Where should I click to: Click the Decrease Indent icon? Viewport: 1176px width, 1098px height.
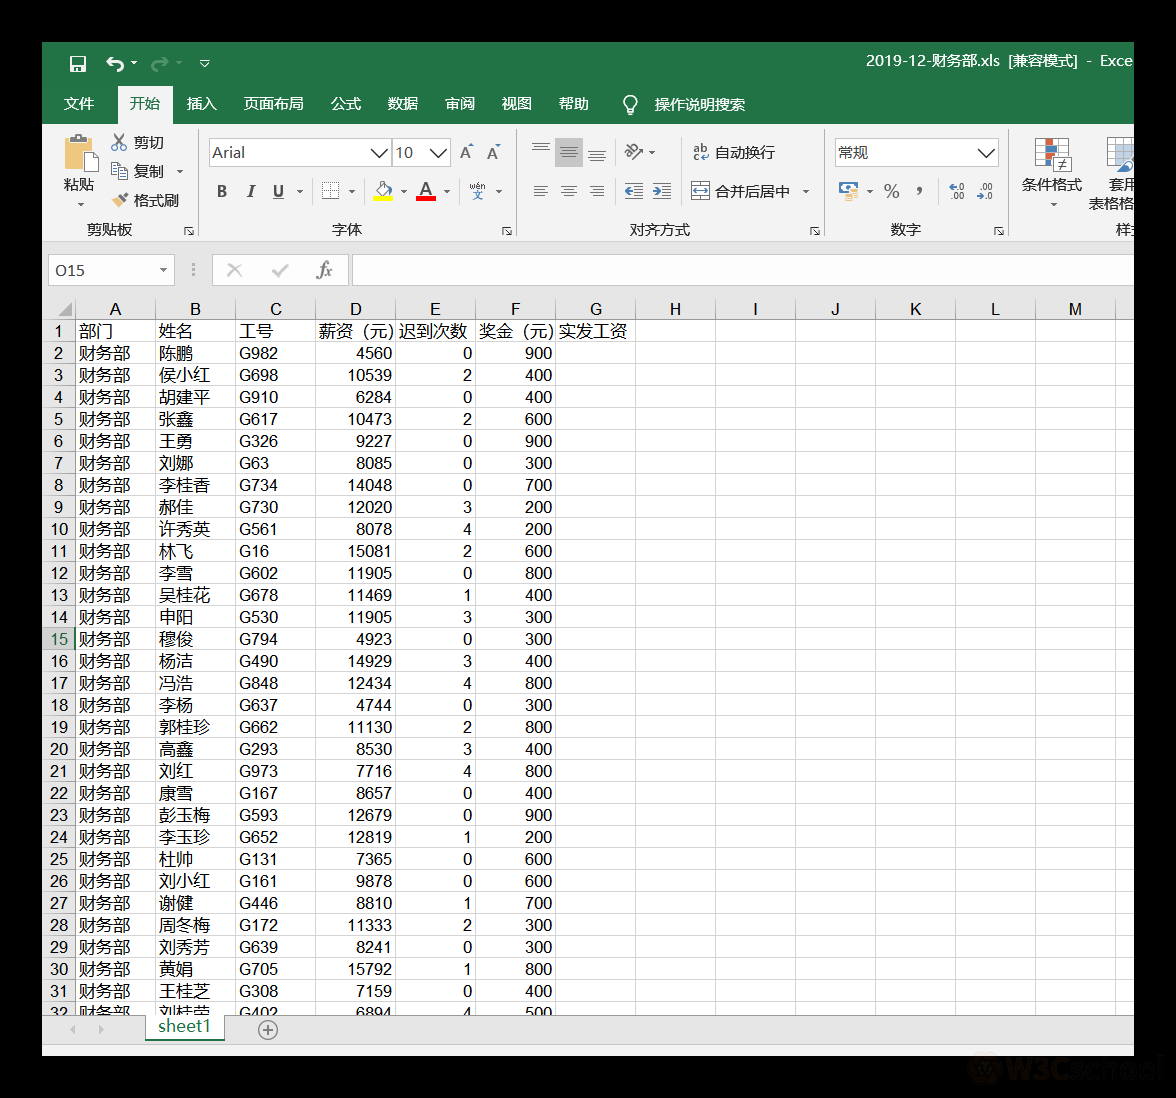634,191
